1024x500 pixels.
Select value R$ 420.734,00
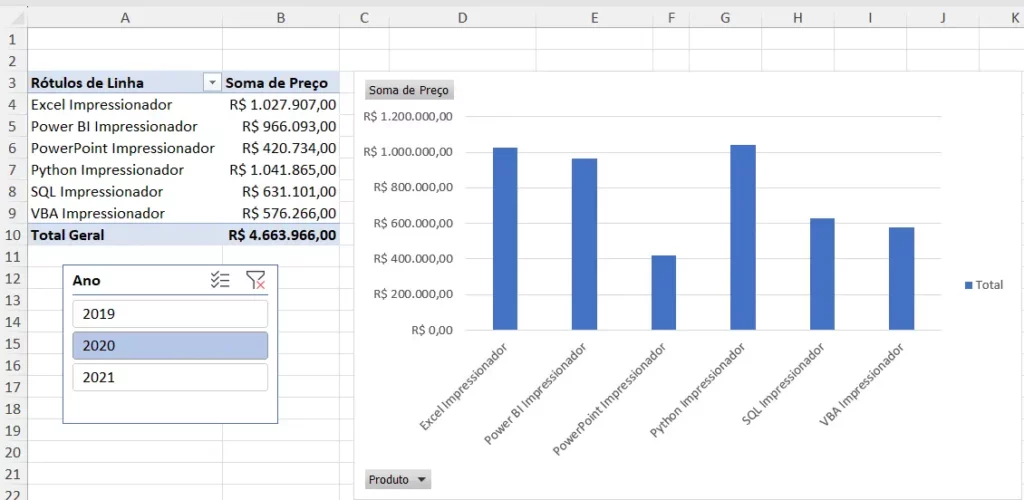[x=281, y=148]
